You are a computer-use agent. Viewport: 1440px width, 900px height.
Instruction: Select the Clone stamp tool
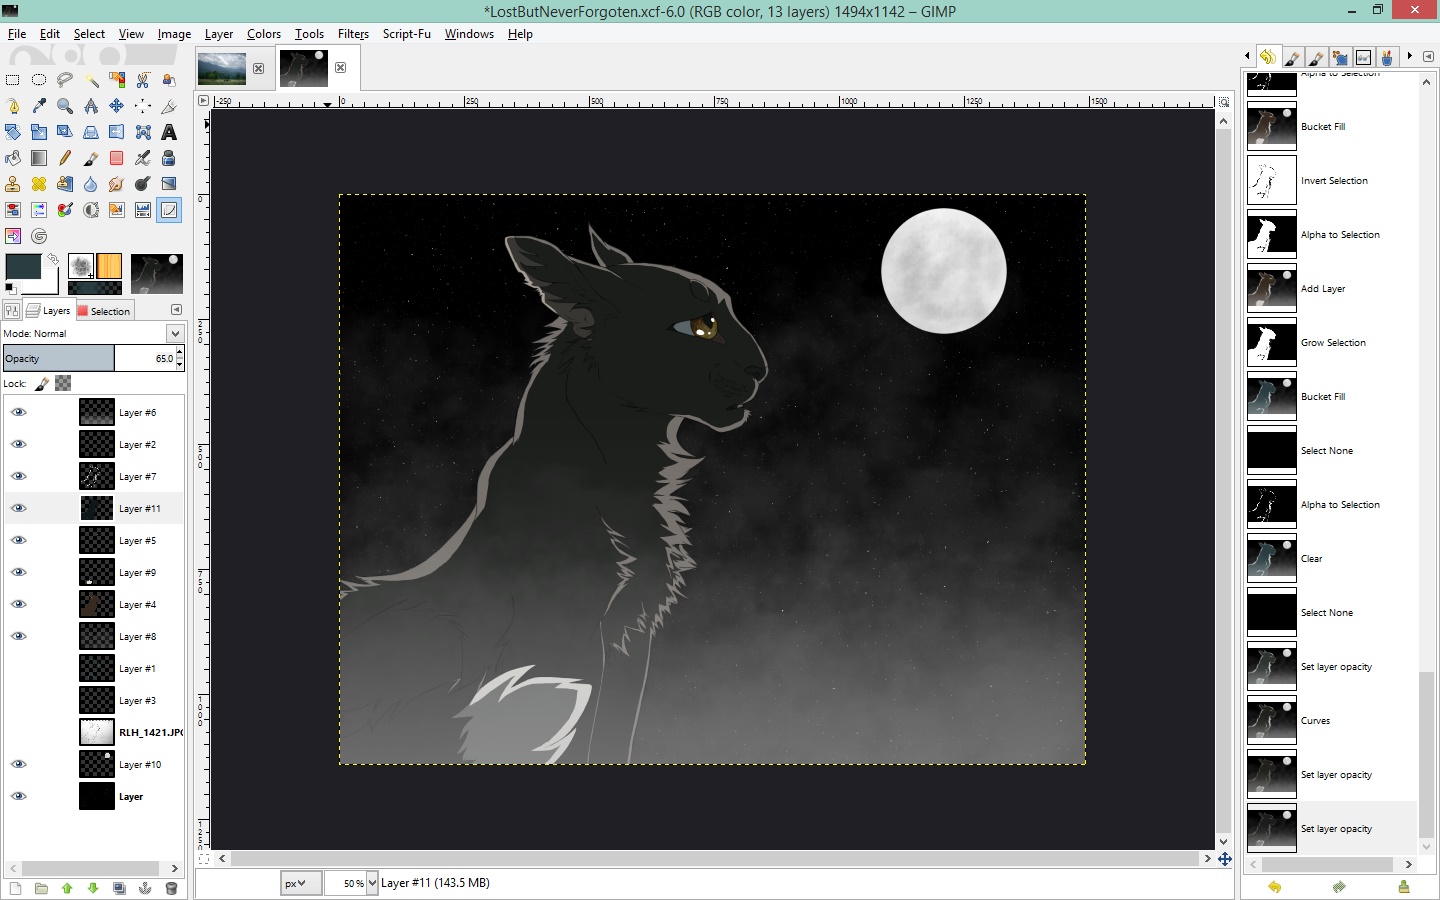(x=12, y=183)
